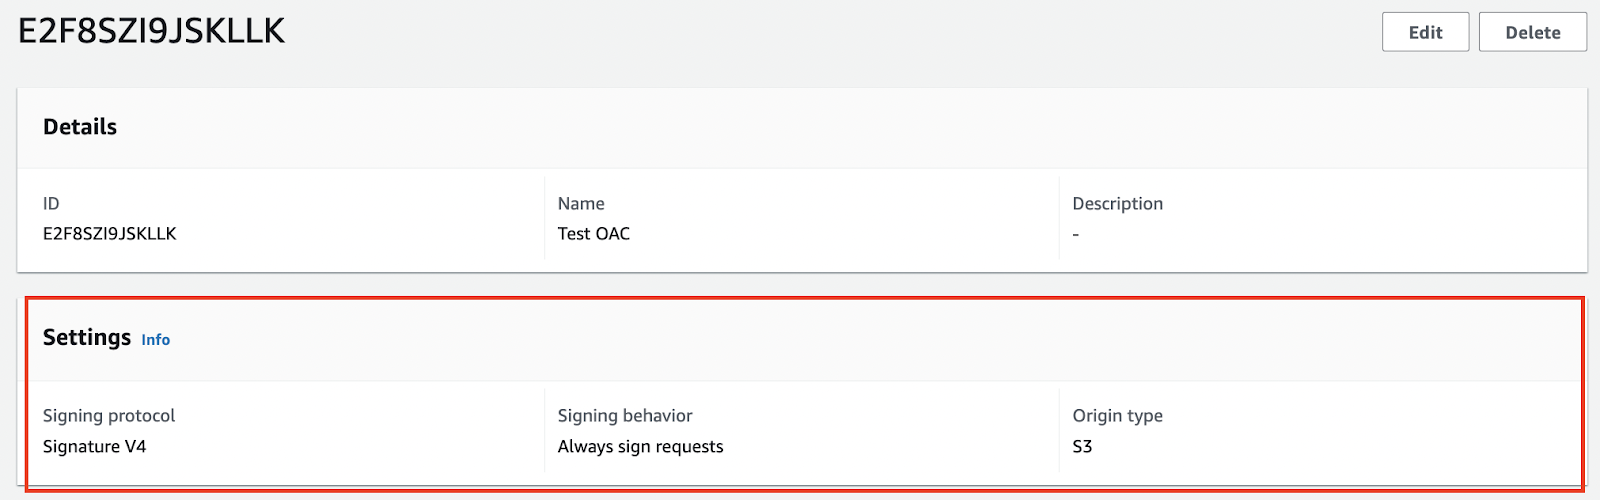The height and width of the screenshot is (500, 1600).
Task: Select the Test OAC name value
Action: [594, 234]
